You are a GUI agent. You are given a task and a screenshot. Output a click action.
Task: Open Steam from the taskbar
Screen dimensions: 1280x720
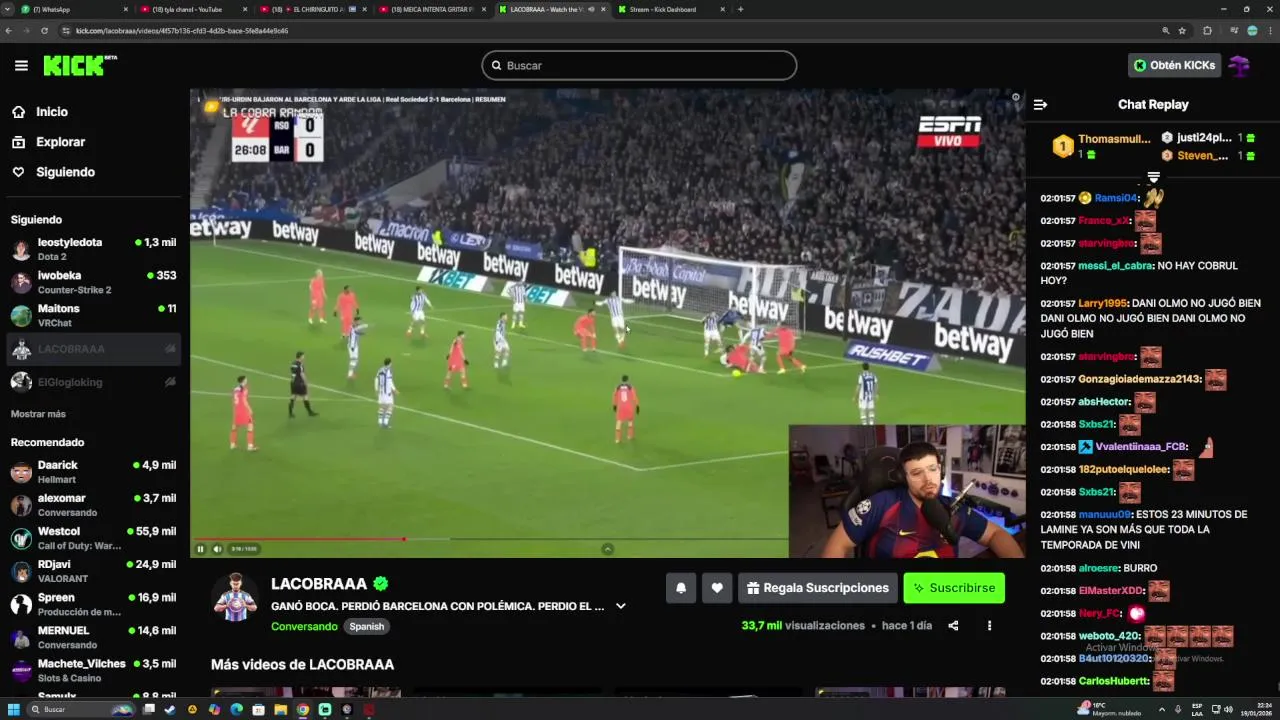pos(170,709)
